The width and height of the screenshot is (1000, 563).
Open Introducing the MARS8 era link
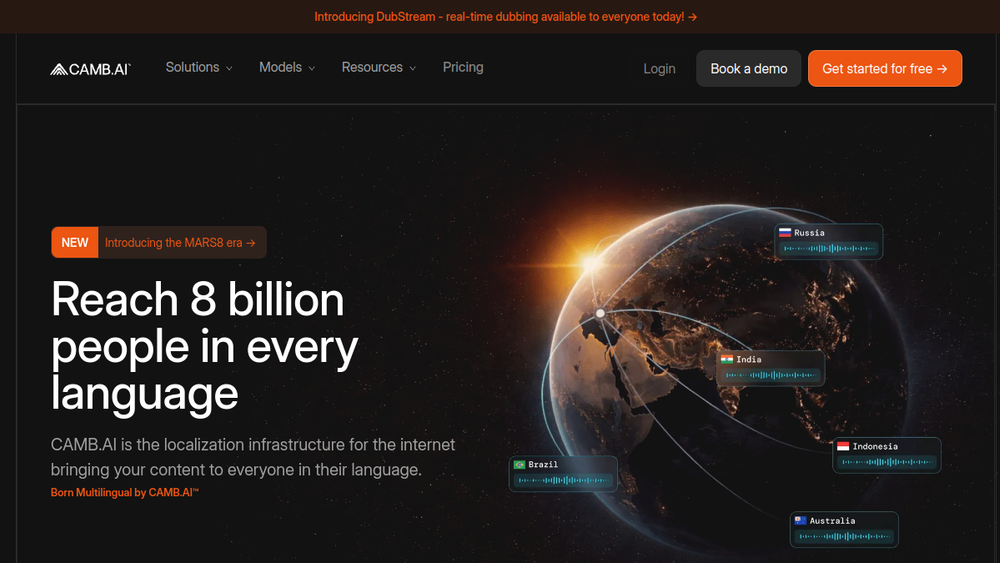180,243
